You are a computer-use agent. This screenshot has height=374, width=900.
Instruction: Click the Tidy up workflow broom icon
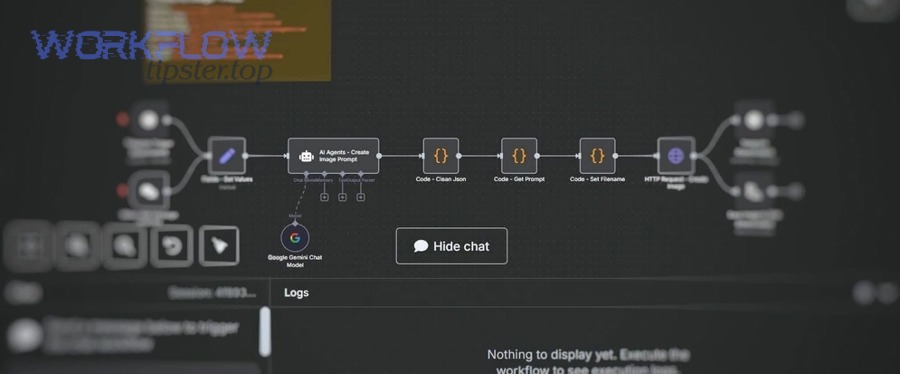coord(219,246)
